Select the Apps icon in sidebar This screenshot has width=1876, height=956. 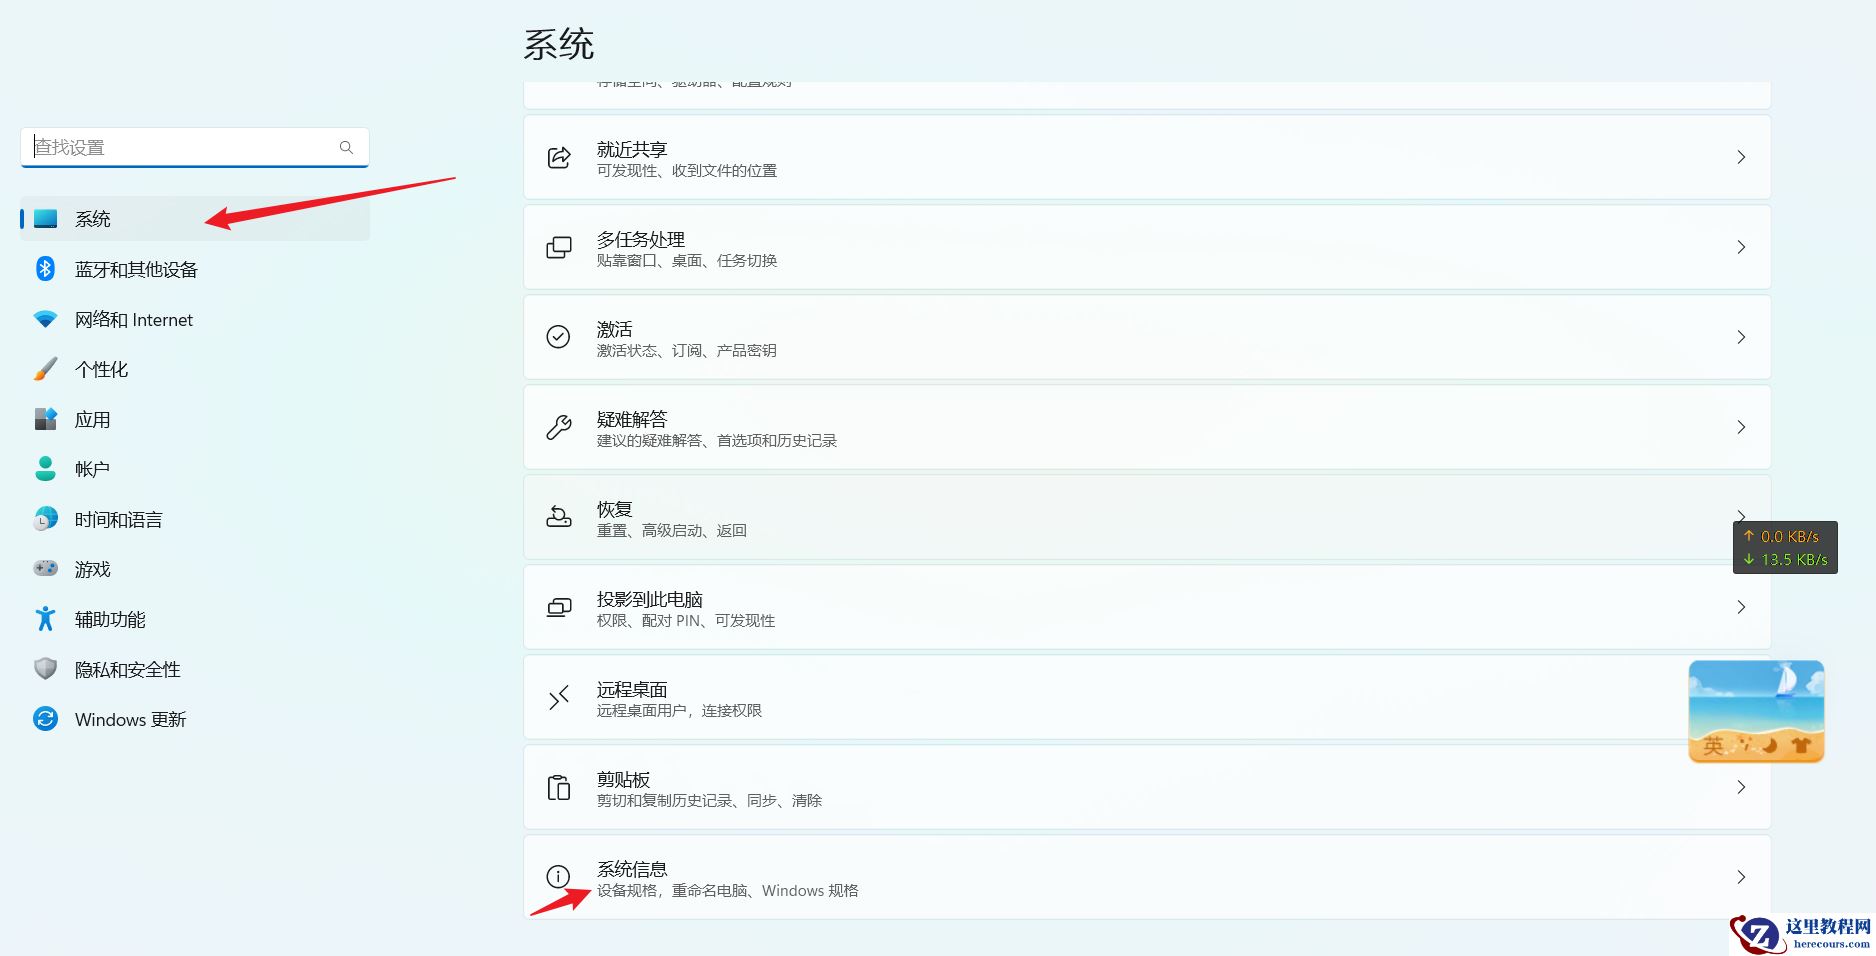(x=45, y=419)
